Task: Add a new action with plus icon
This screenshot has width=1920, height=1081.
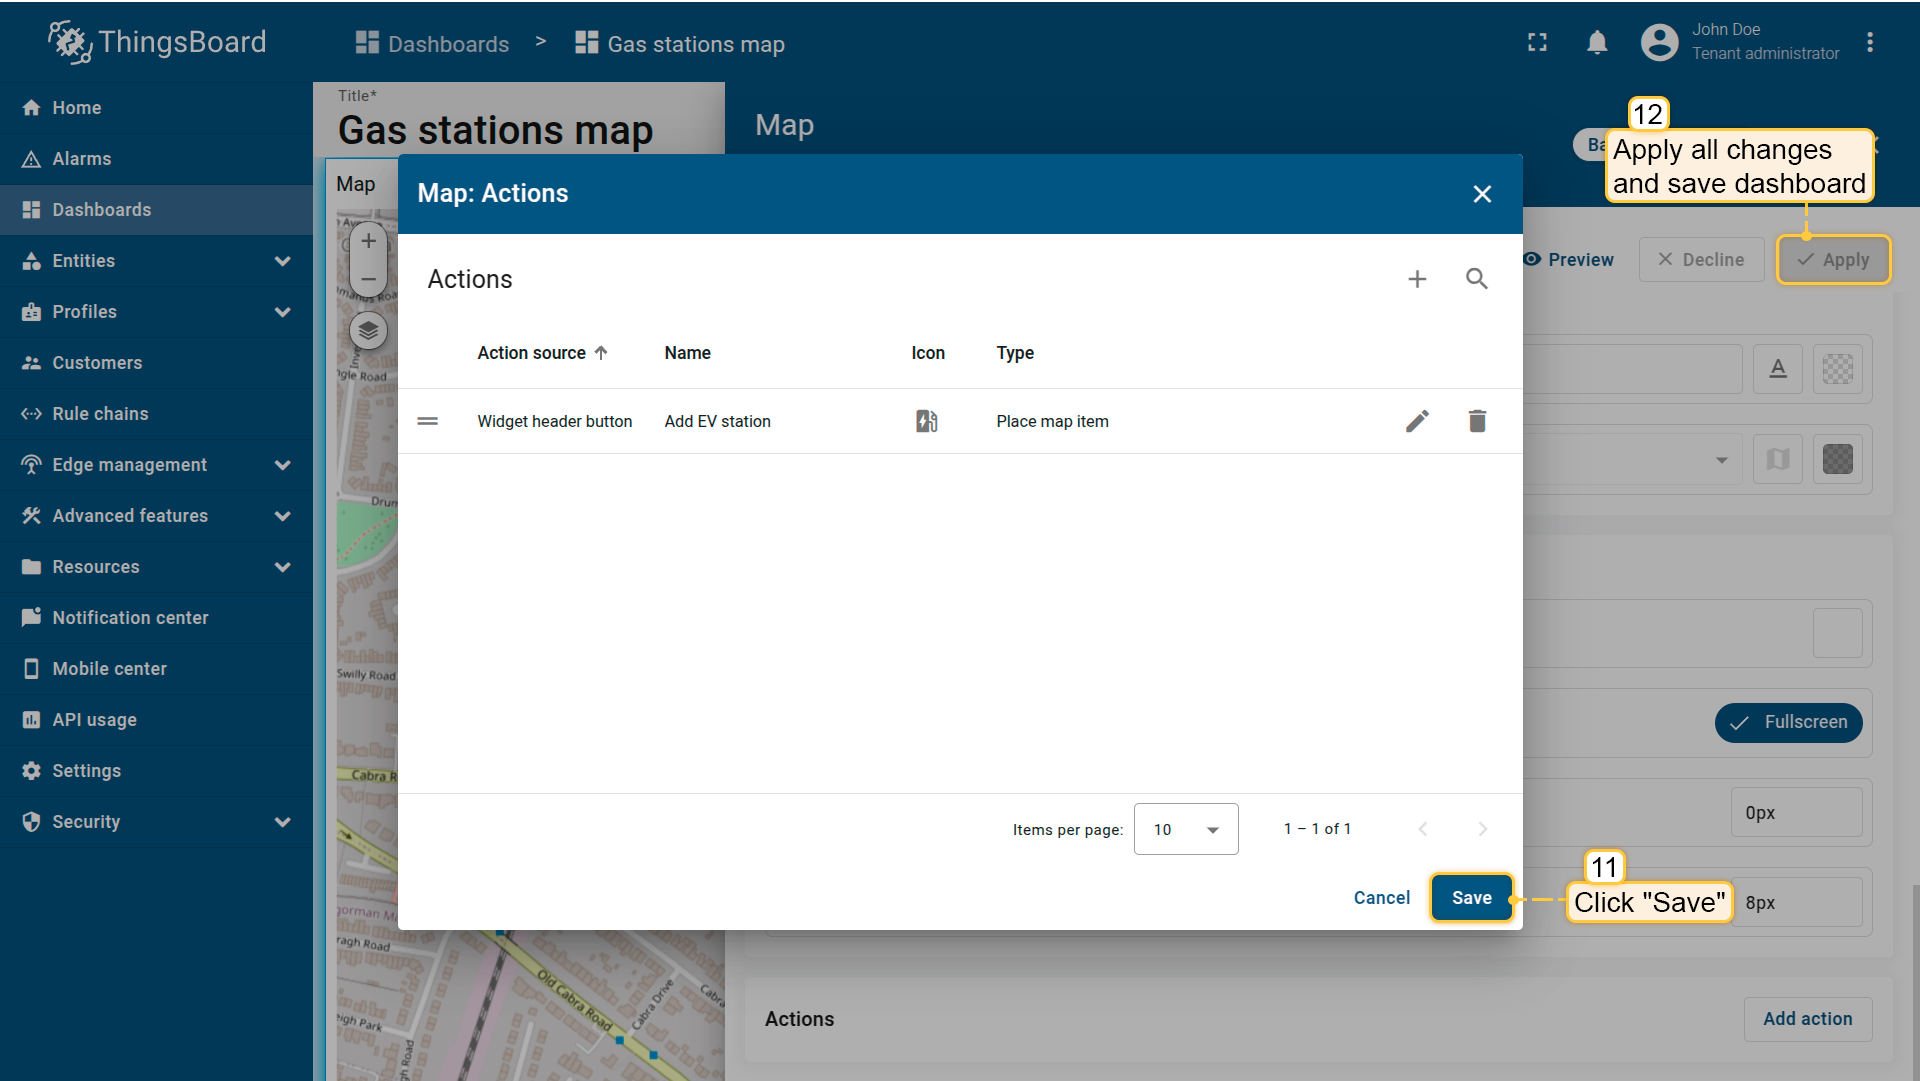Action: (1417, 279)
